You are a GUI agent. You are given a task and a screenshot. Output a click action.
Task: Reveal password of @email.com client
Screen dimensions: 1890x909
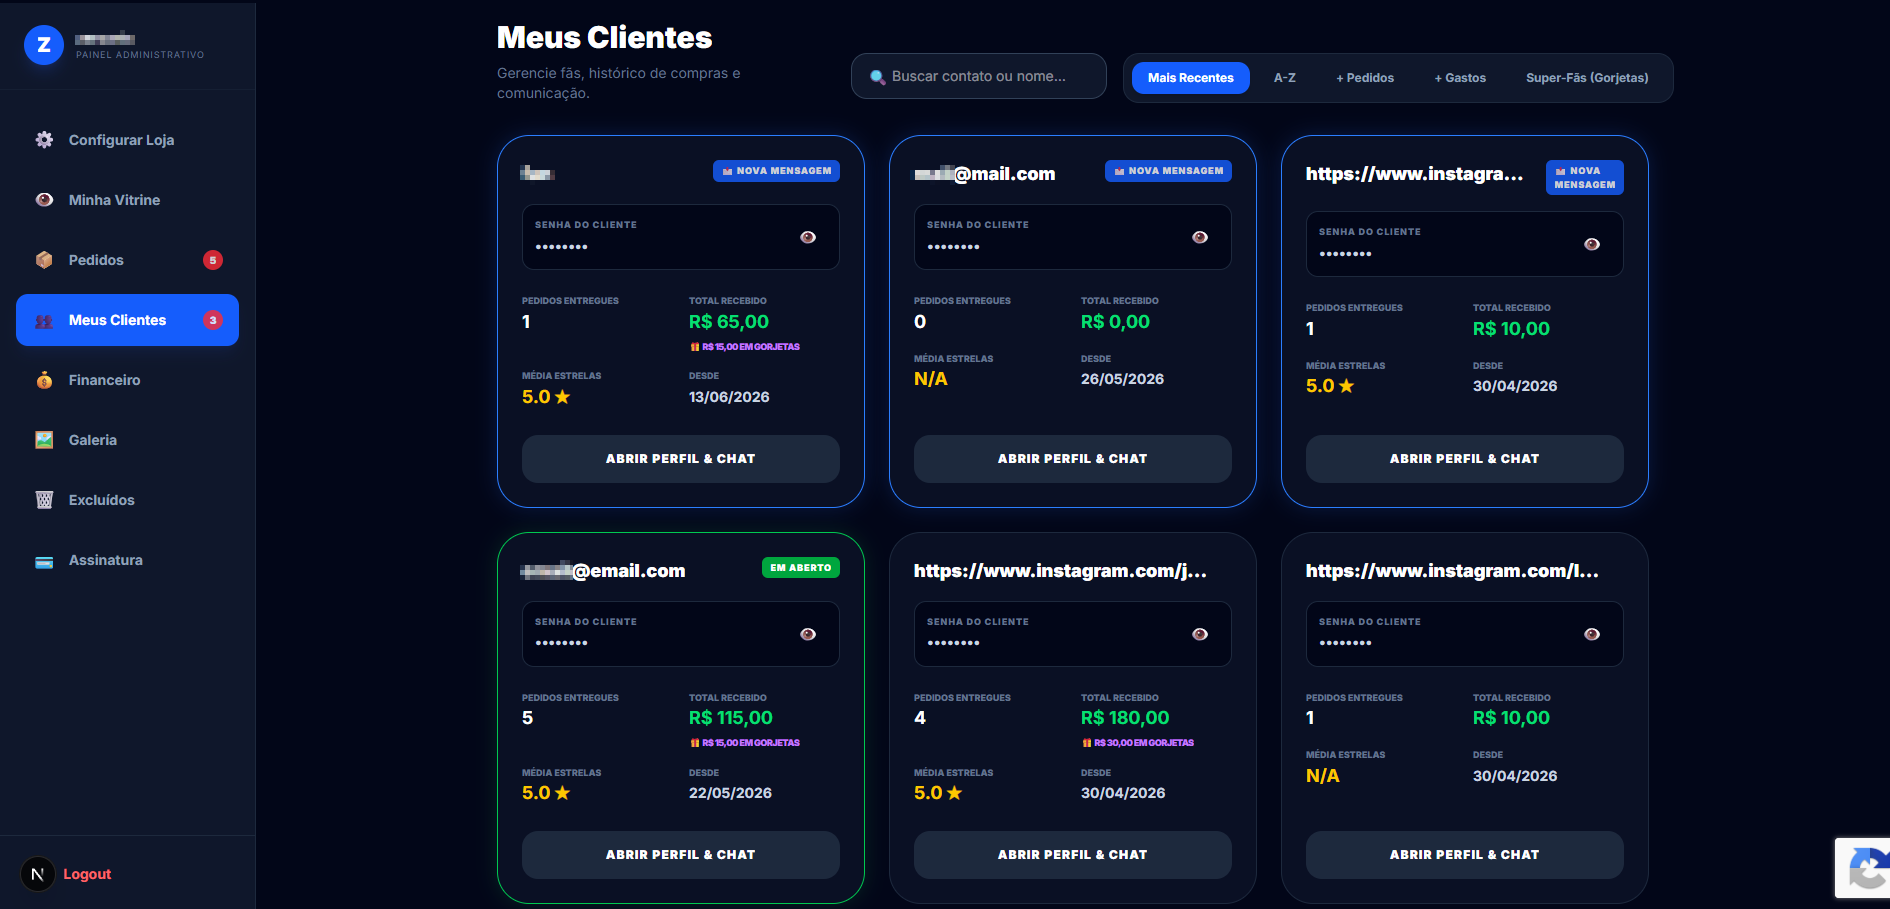(808, 634)
